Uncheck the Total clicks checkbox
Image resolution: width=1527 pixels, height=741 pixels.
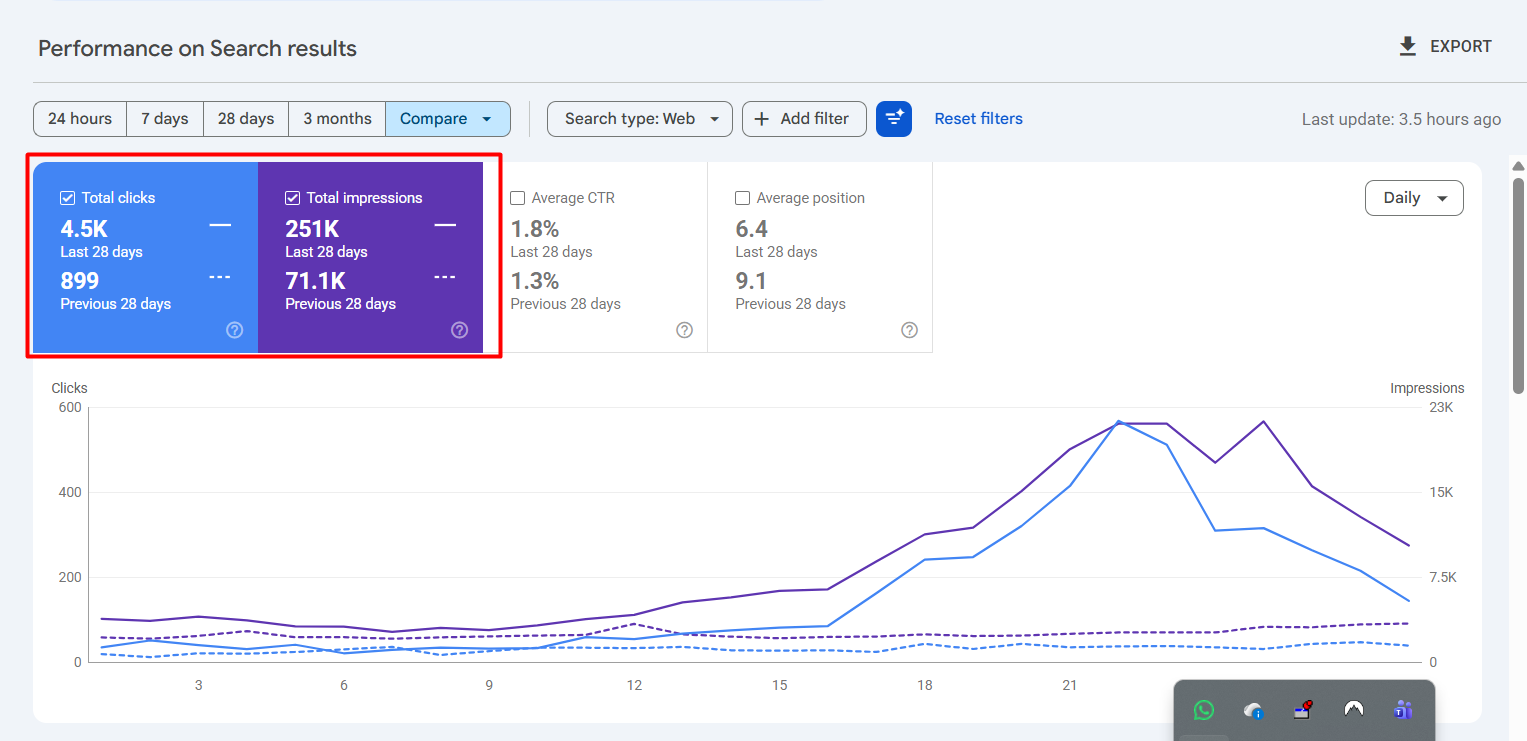tap(68, 198)
